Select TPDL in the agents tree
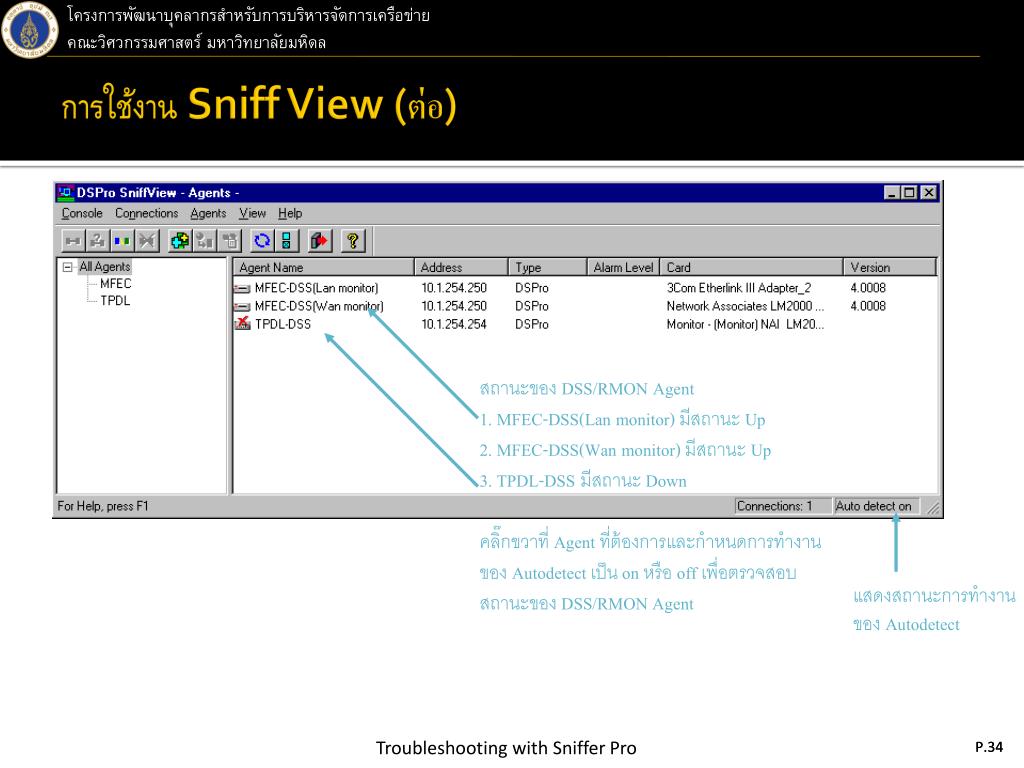The height and width of the screenshot is (768, 1024). coord(115,300)
